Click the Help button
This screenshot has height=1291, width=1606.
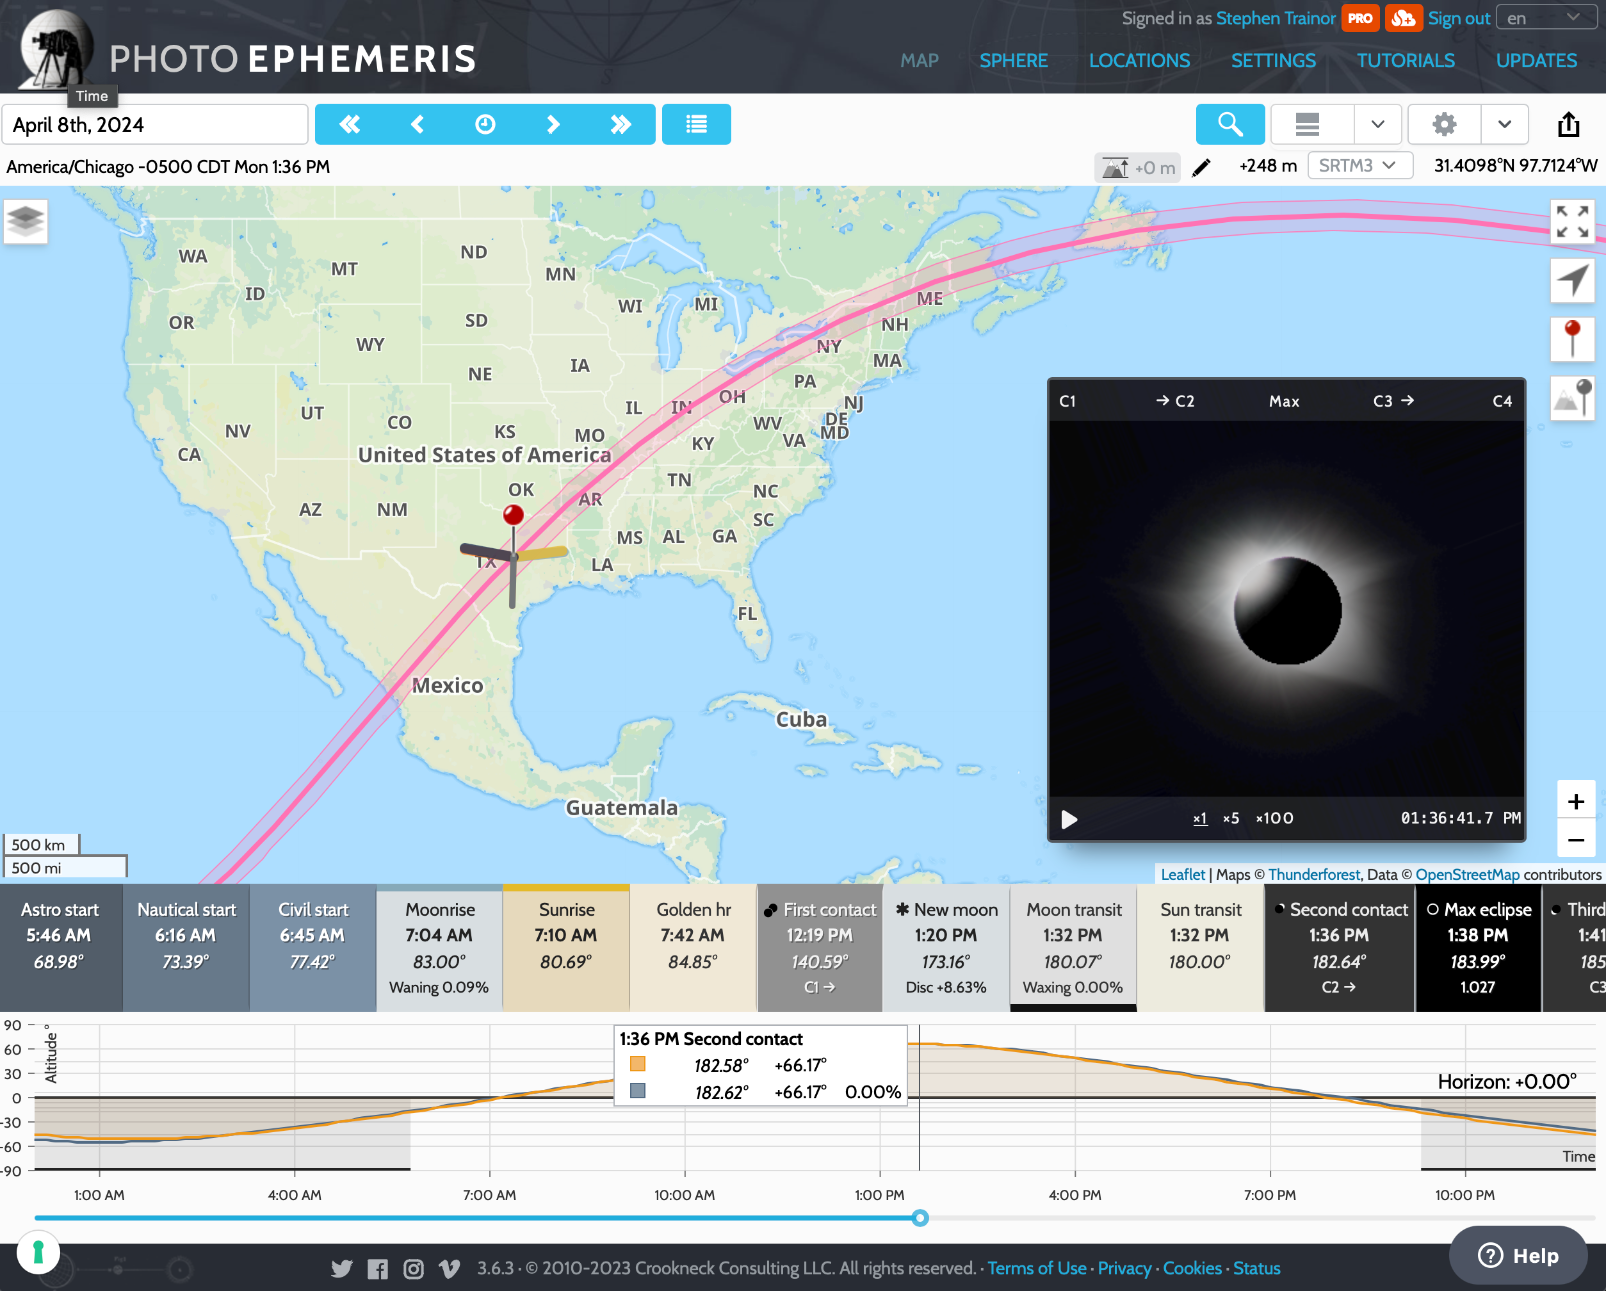(x=1518, y=1255)
